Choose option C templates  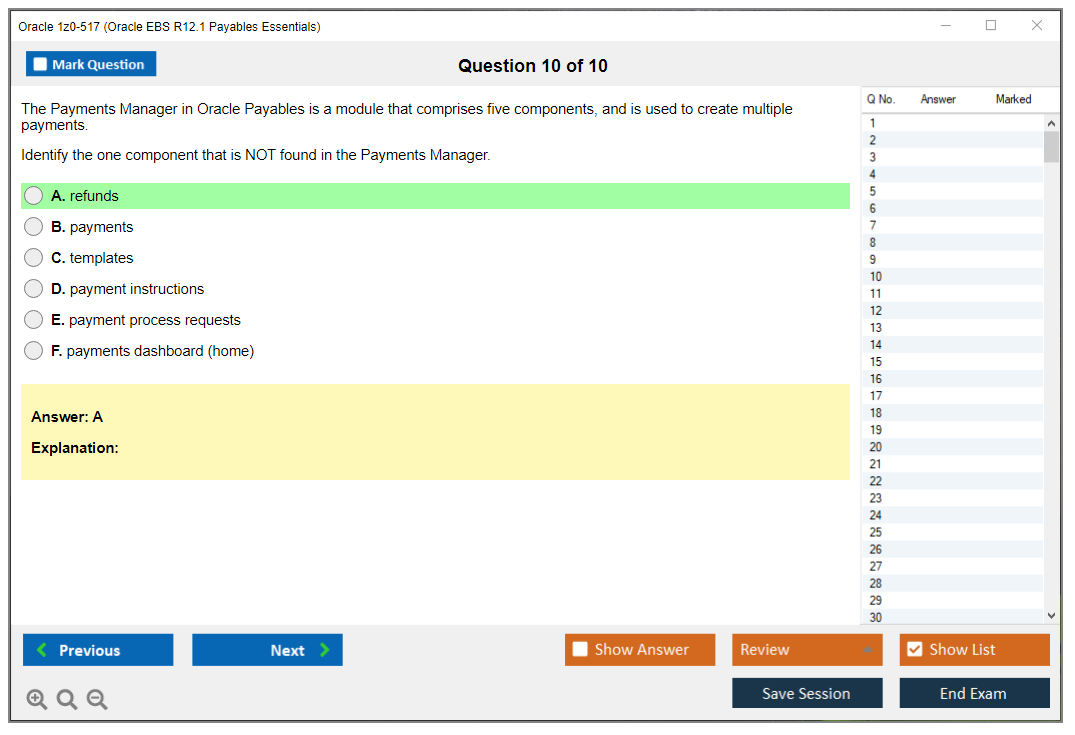[x=34, y=258]
